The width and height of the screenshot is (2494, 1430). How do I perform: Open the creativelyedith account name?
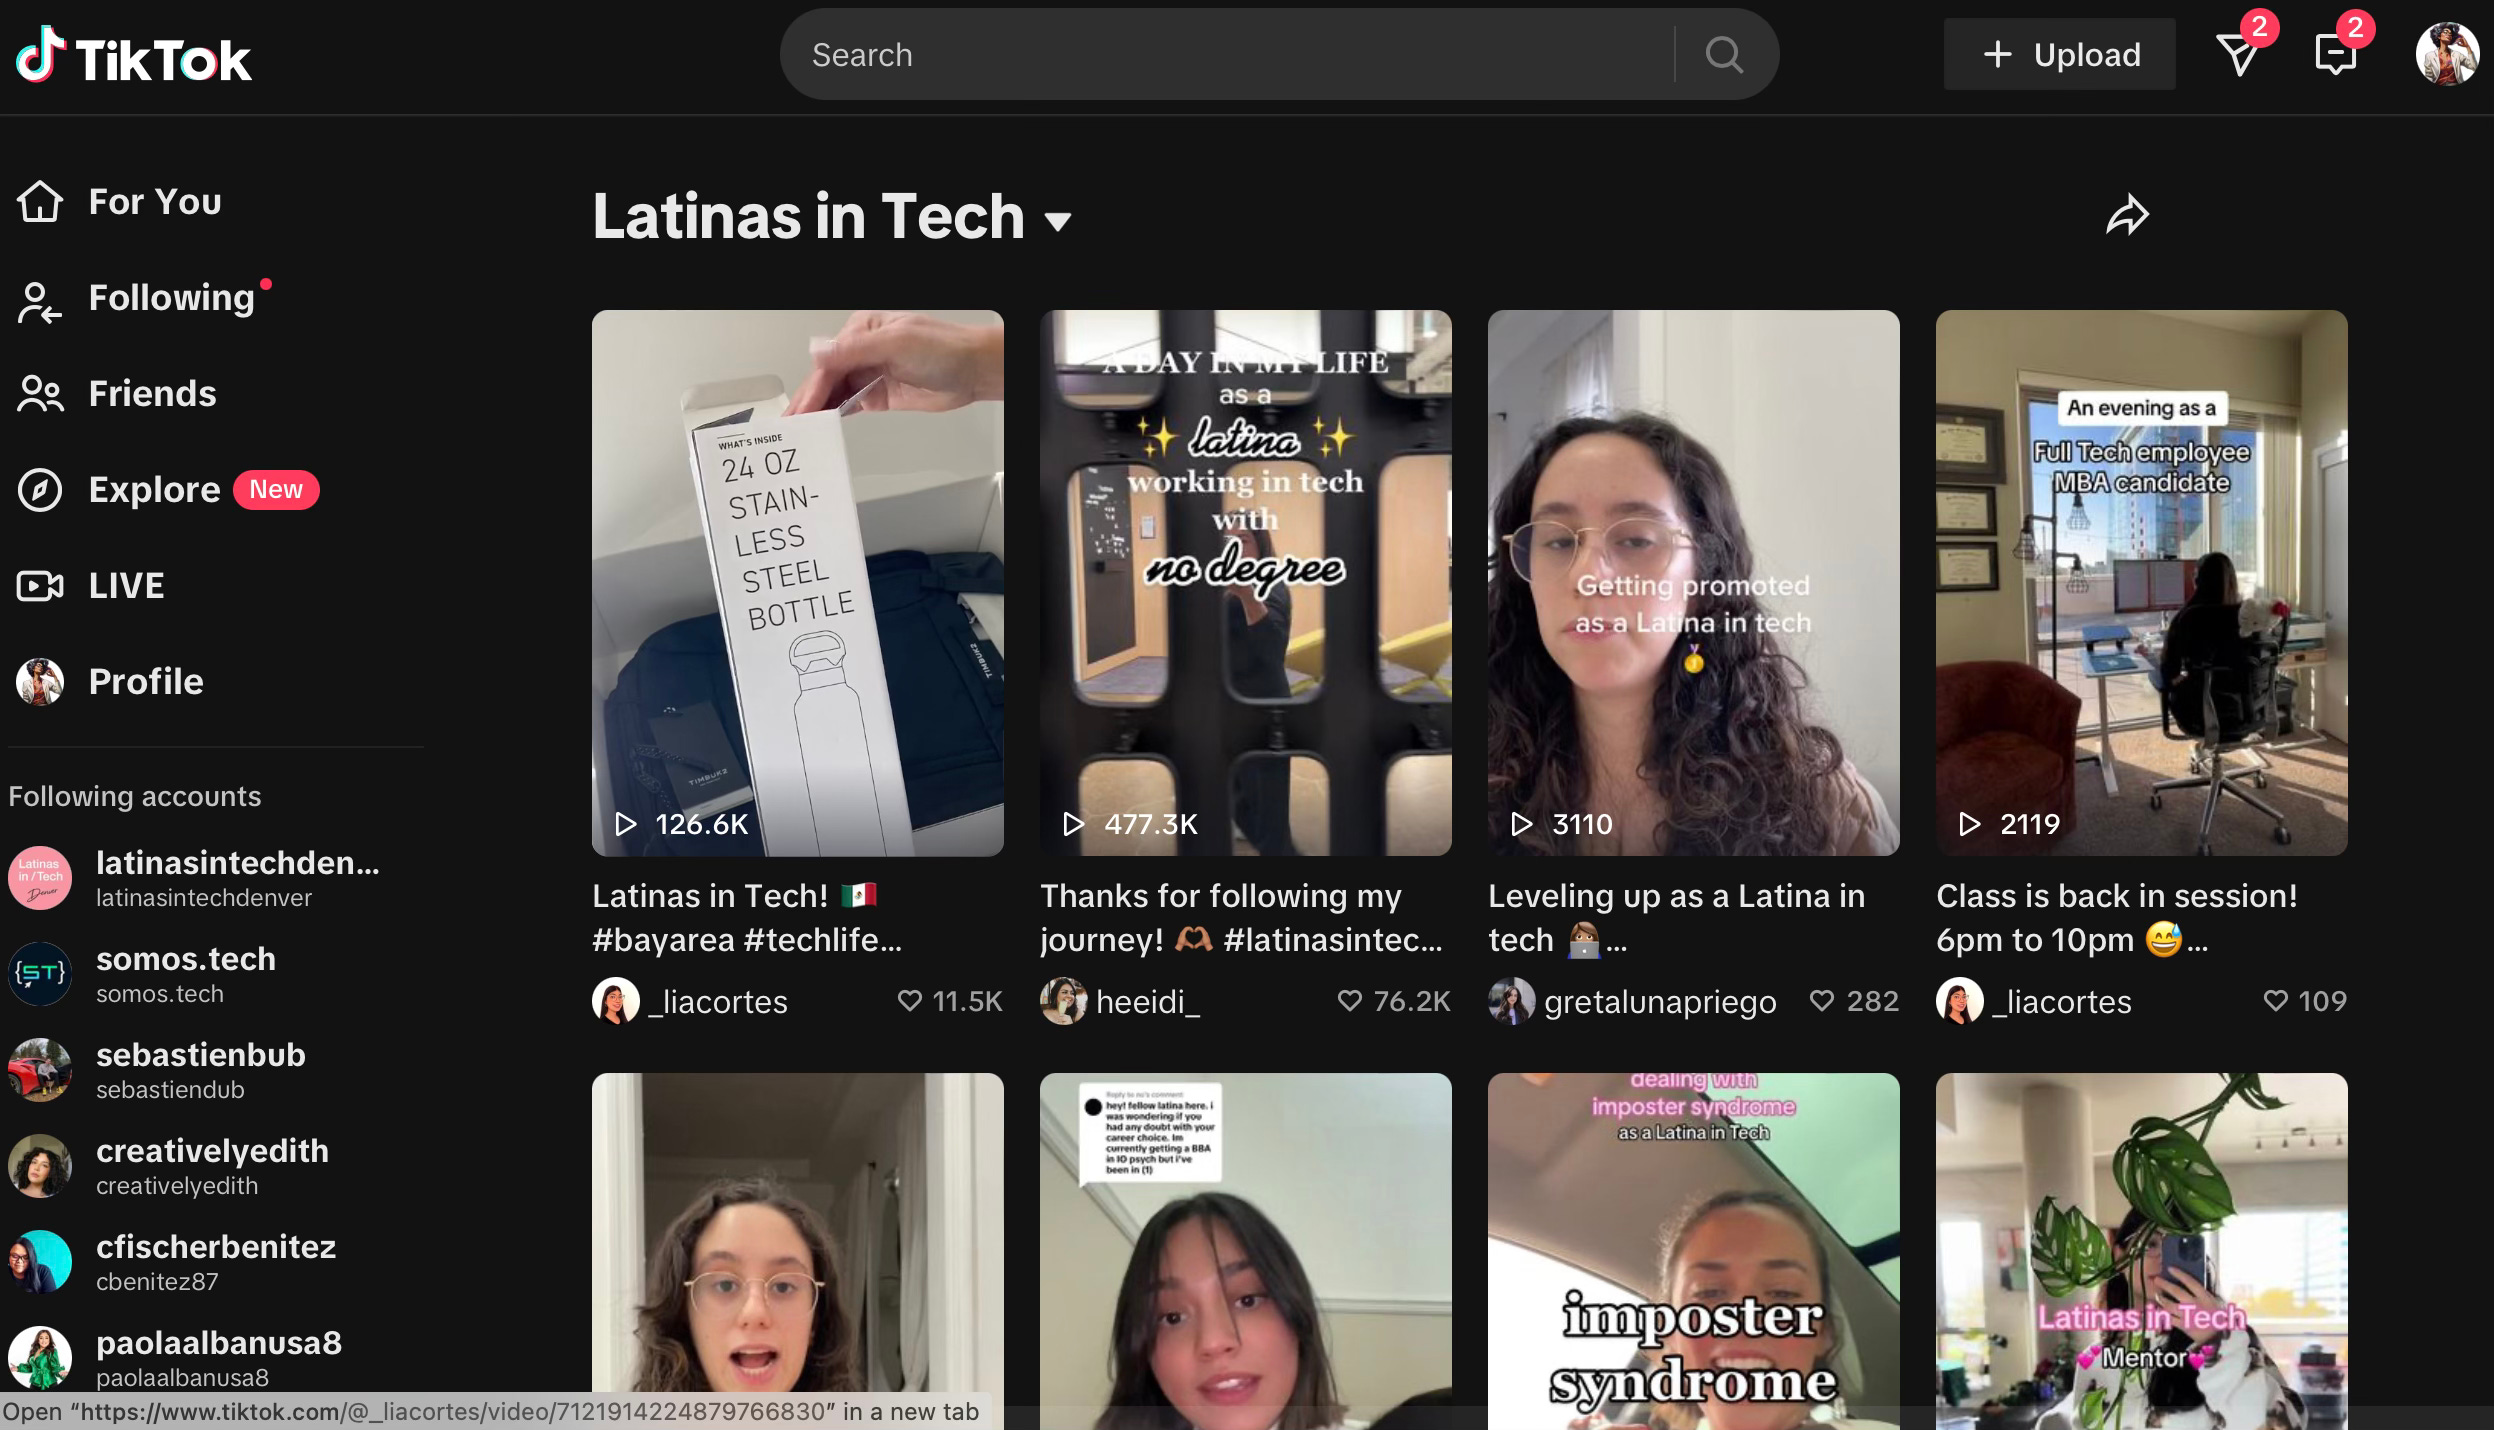pos(212,1151)
